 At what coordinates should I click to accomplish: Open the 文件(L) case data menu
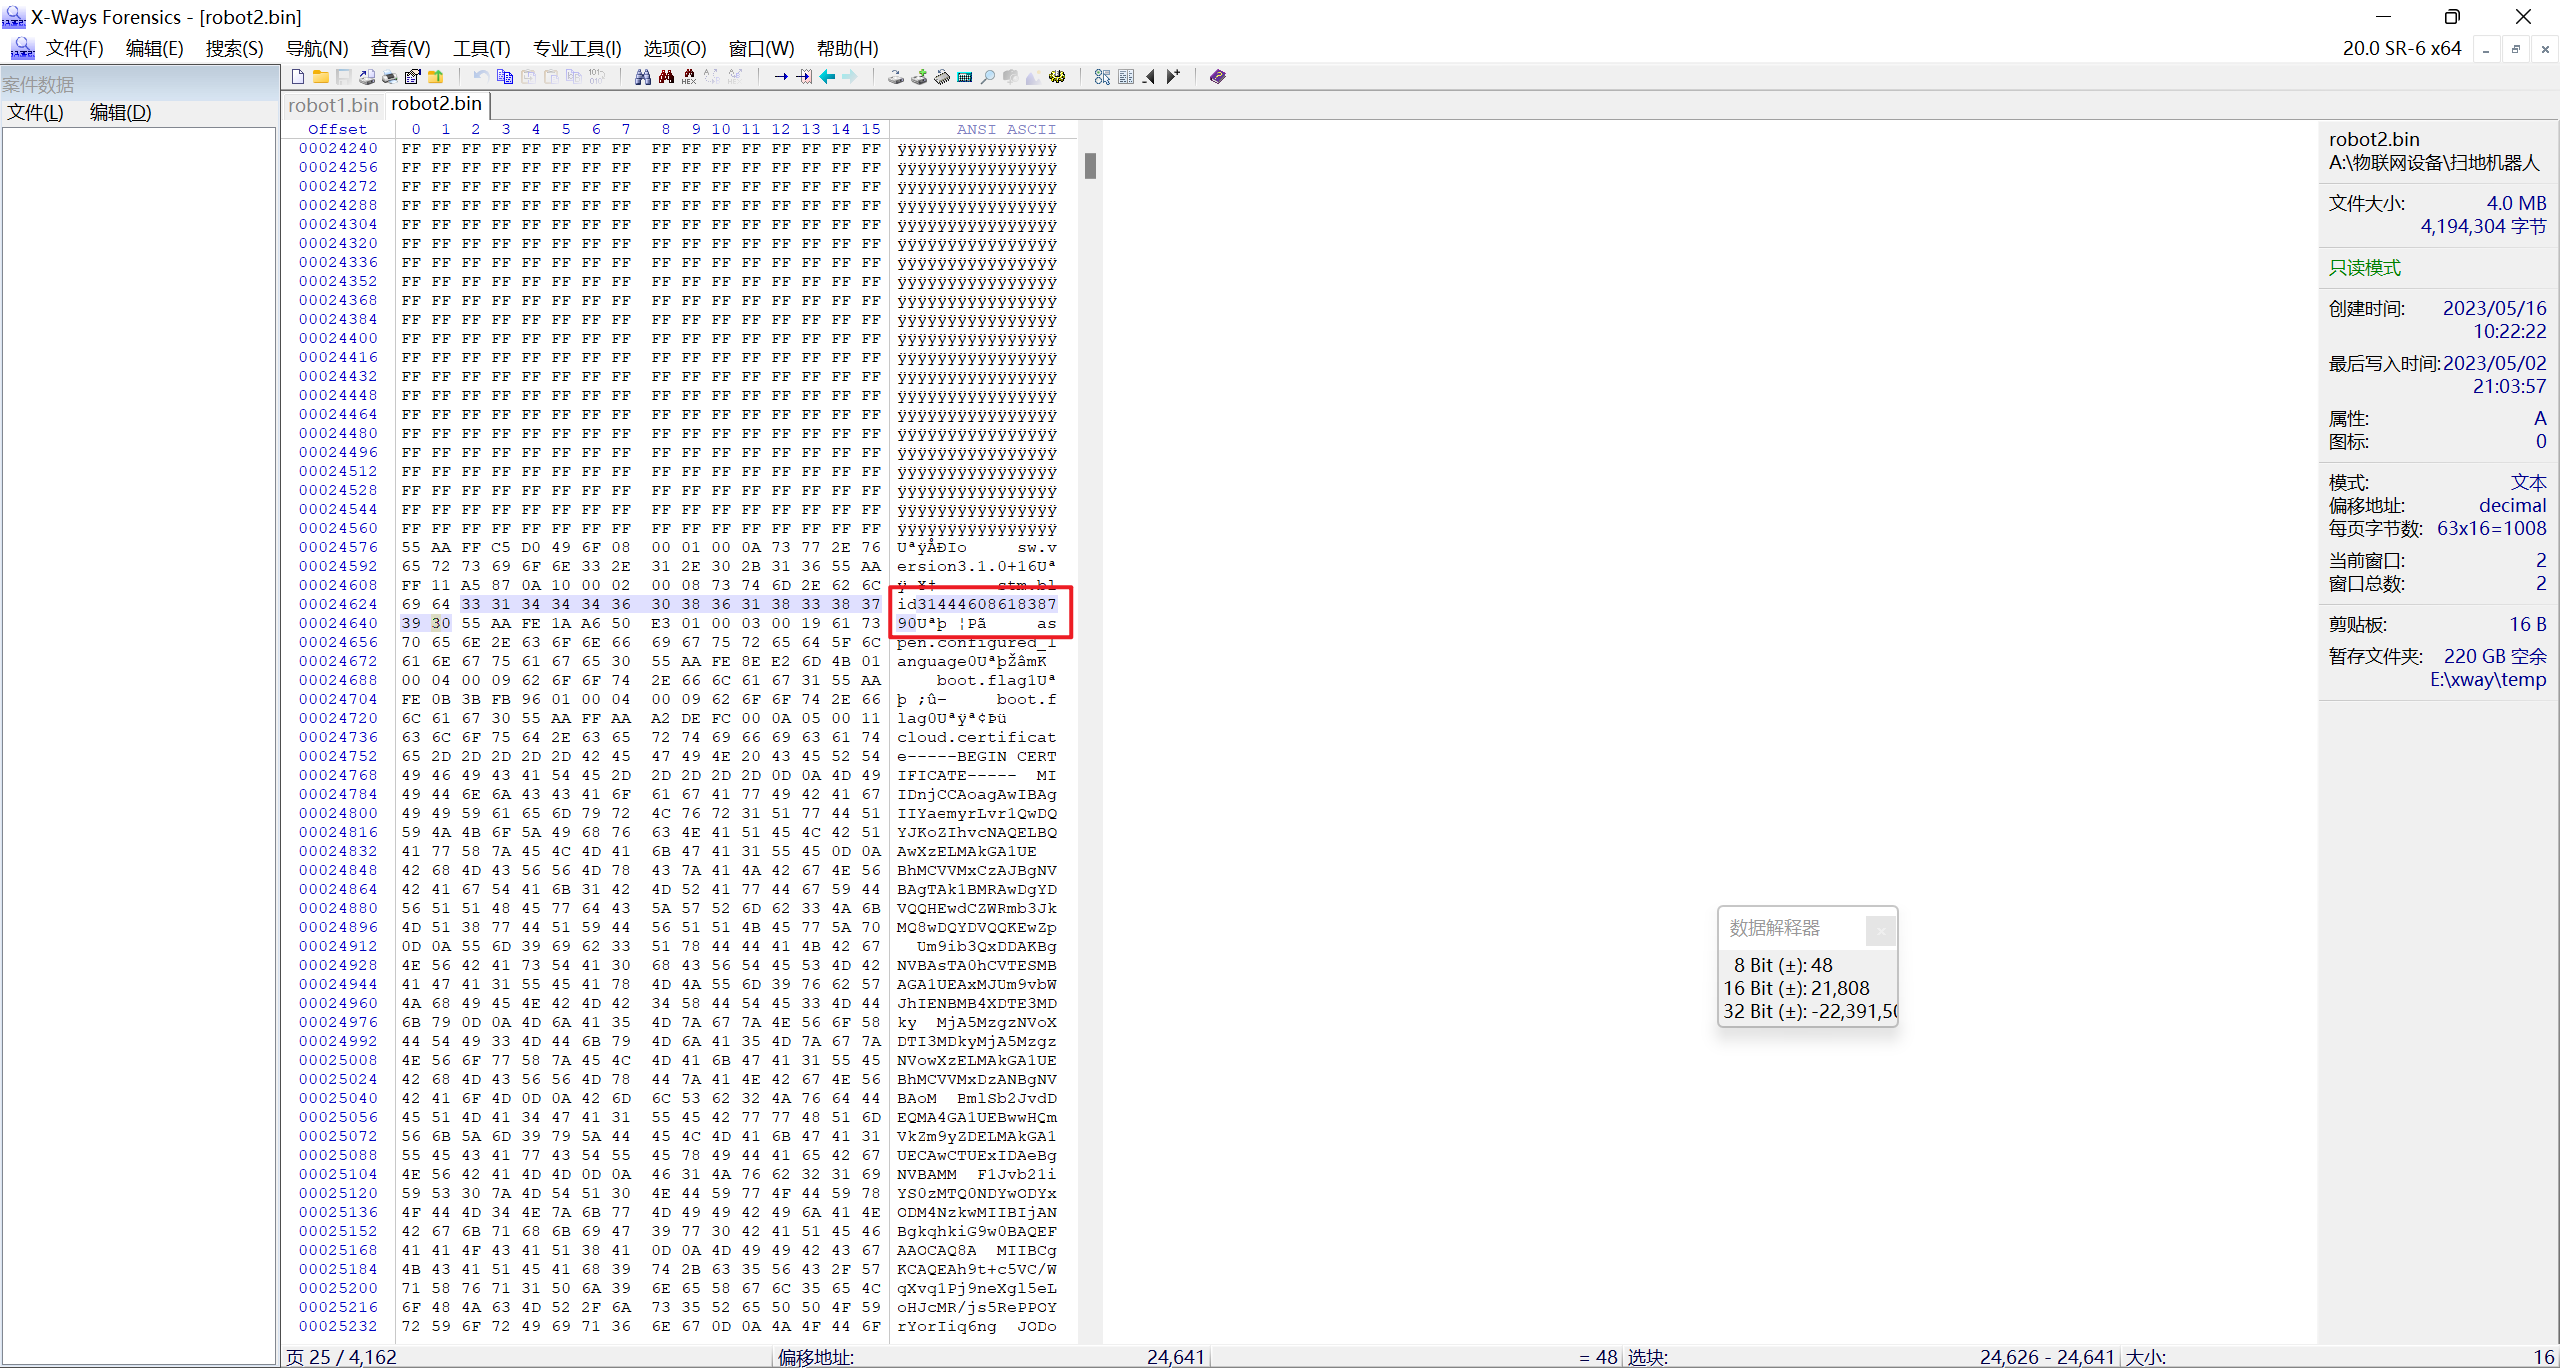35,112
